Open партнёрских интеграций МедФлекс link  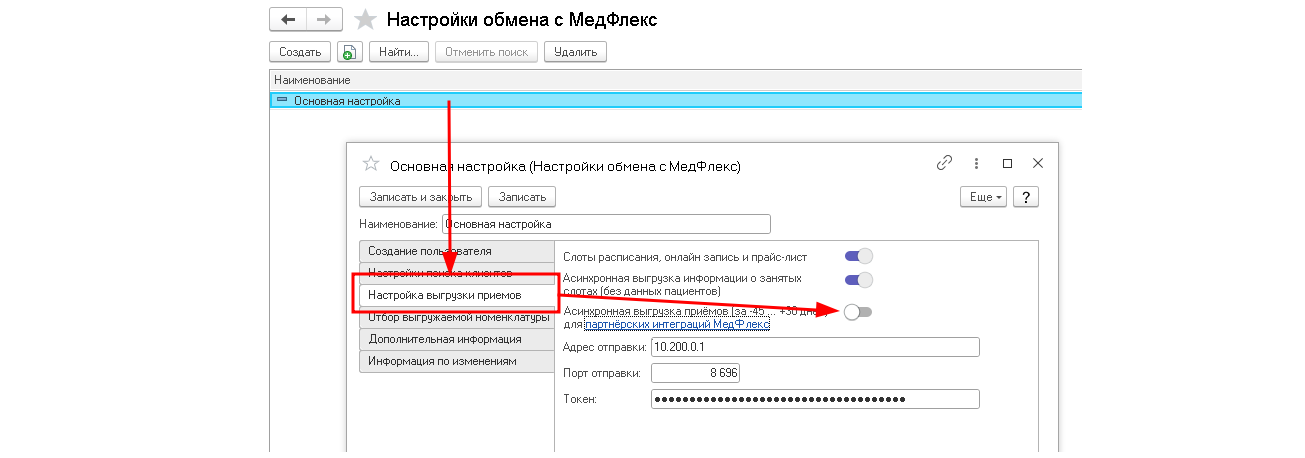(x=676, y=324)
